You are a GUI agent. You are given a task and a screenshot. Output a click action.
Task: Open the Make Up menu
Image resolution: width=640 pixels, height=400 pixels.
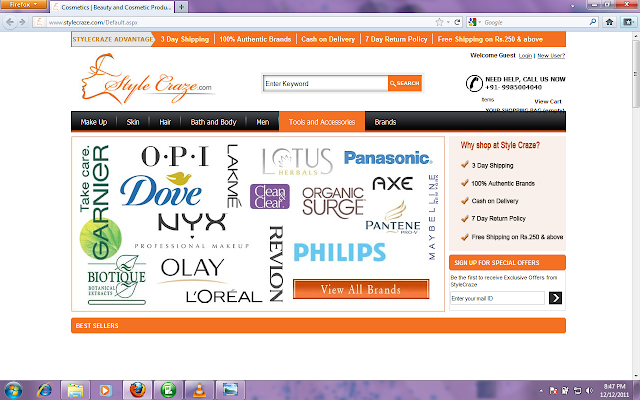(94, 122)
